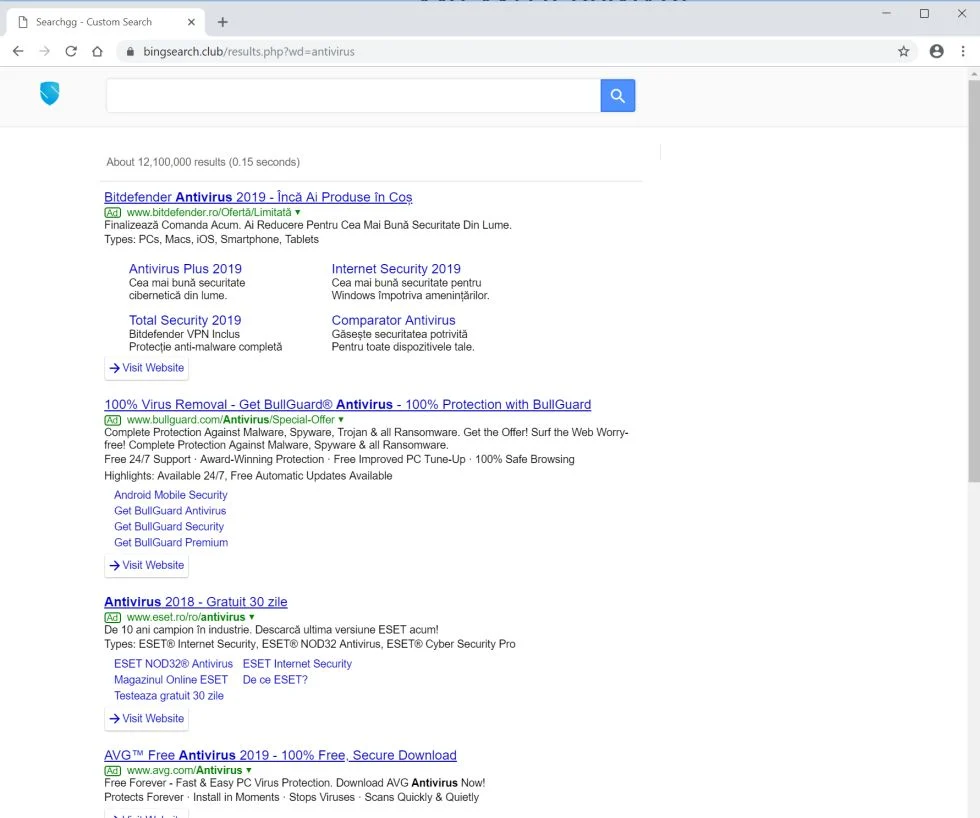Screen dimensions: 980x818
Task: Open the Magazinul Online ESET link
Action: (x=171, y=679)
